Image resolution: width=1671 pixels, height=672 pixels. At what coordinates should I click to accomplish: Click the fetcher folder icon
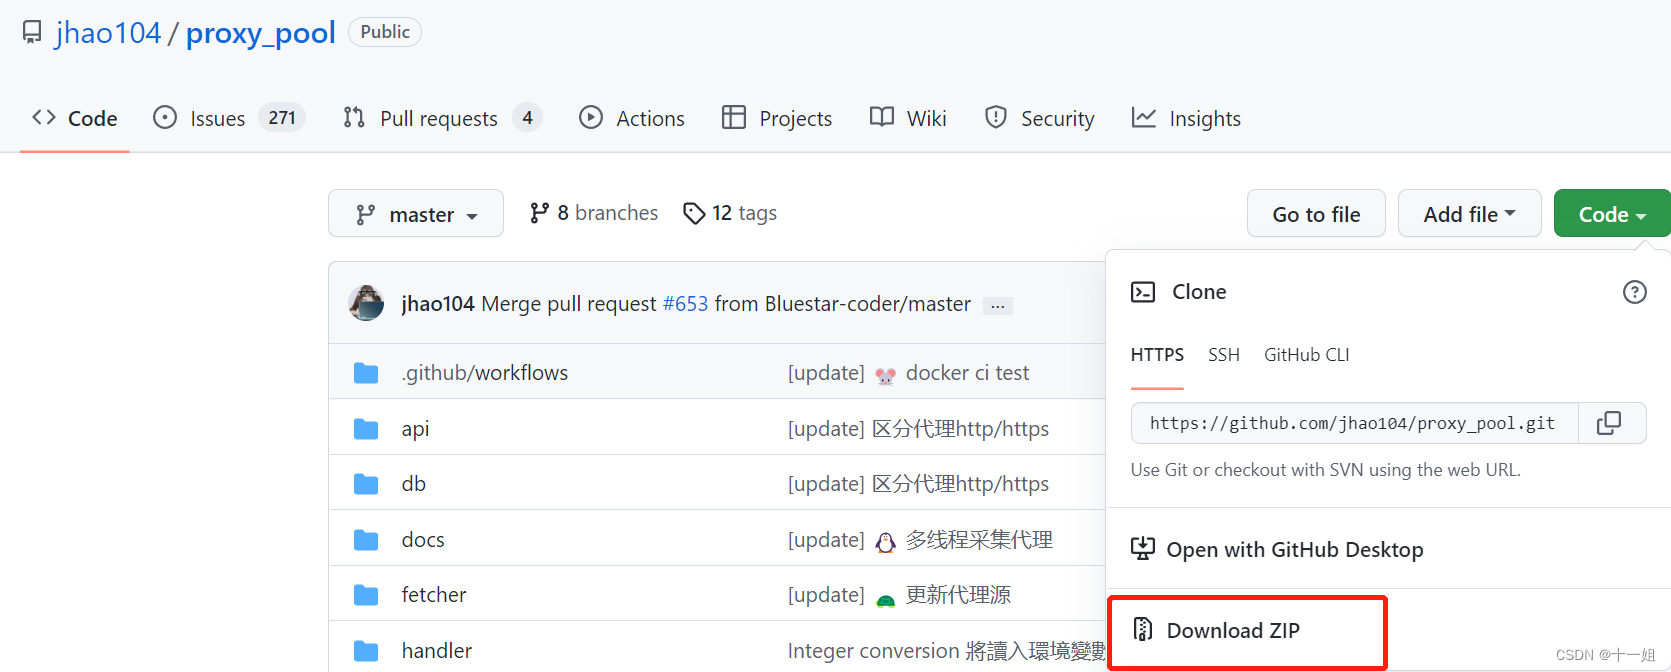point(366,595)
